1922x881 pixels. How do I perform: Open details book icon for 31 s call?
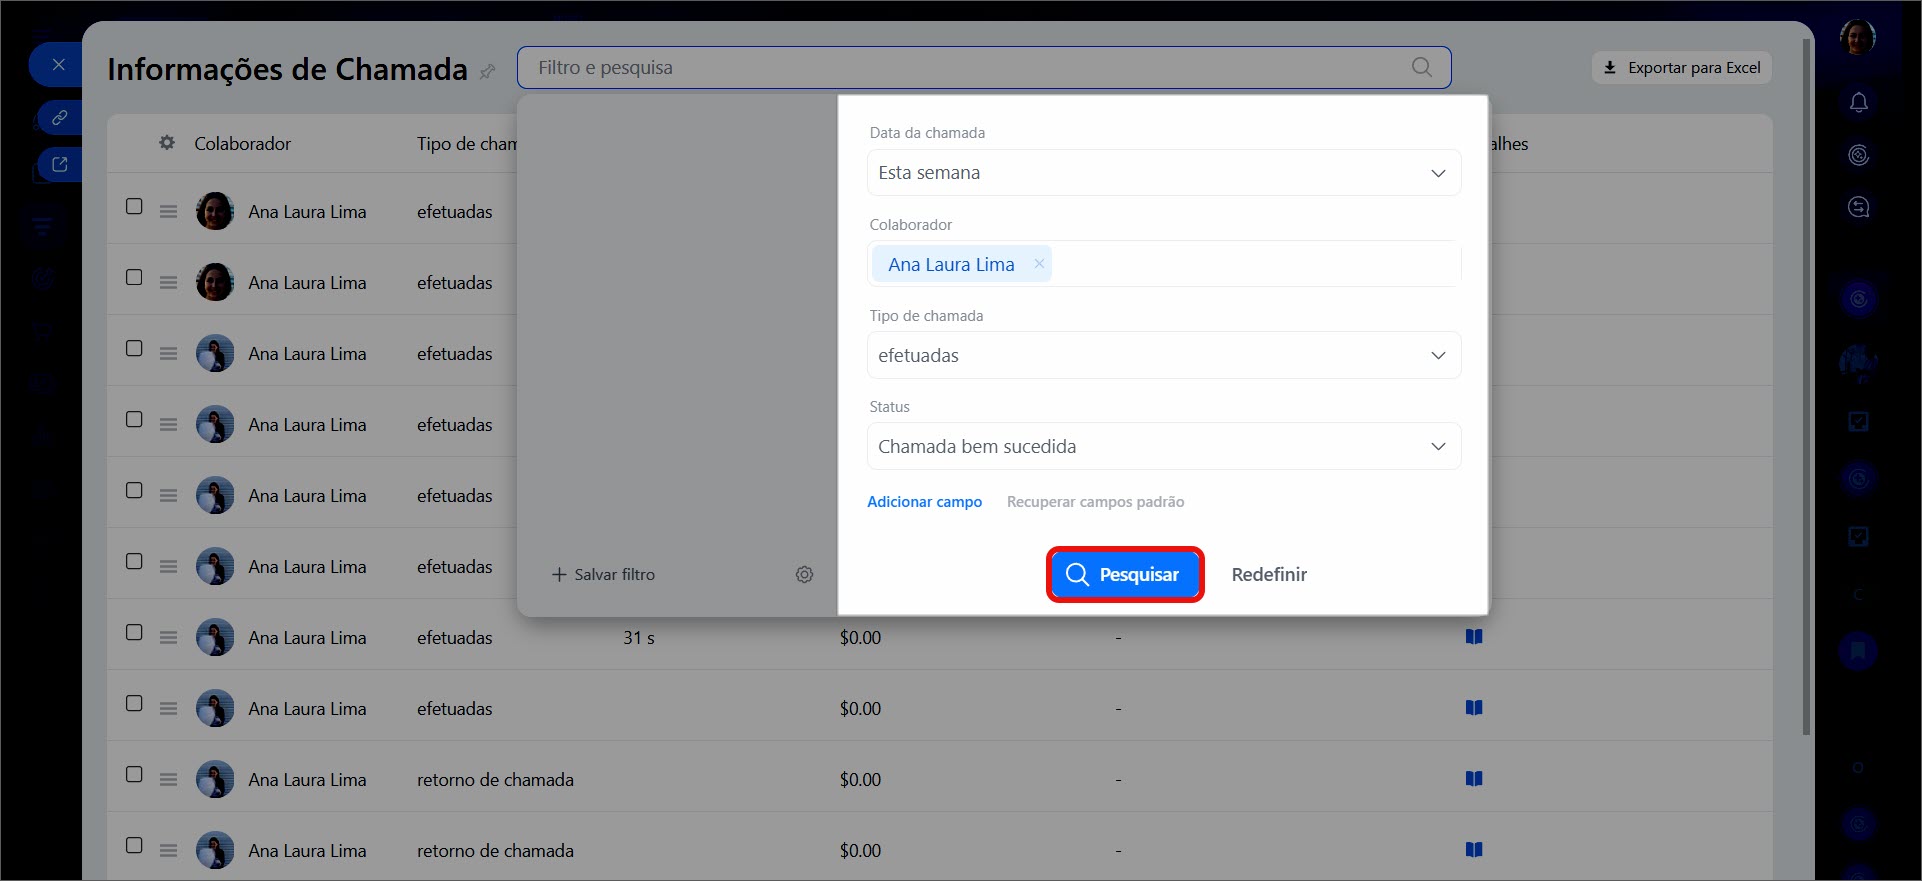pyautogui.click(x=1473, y=637)
